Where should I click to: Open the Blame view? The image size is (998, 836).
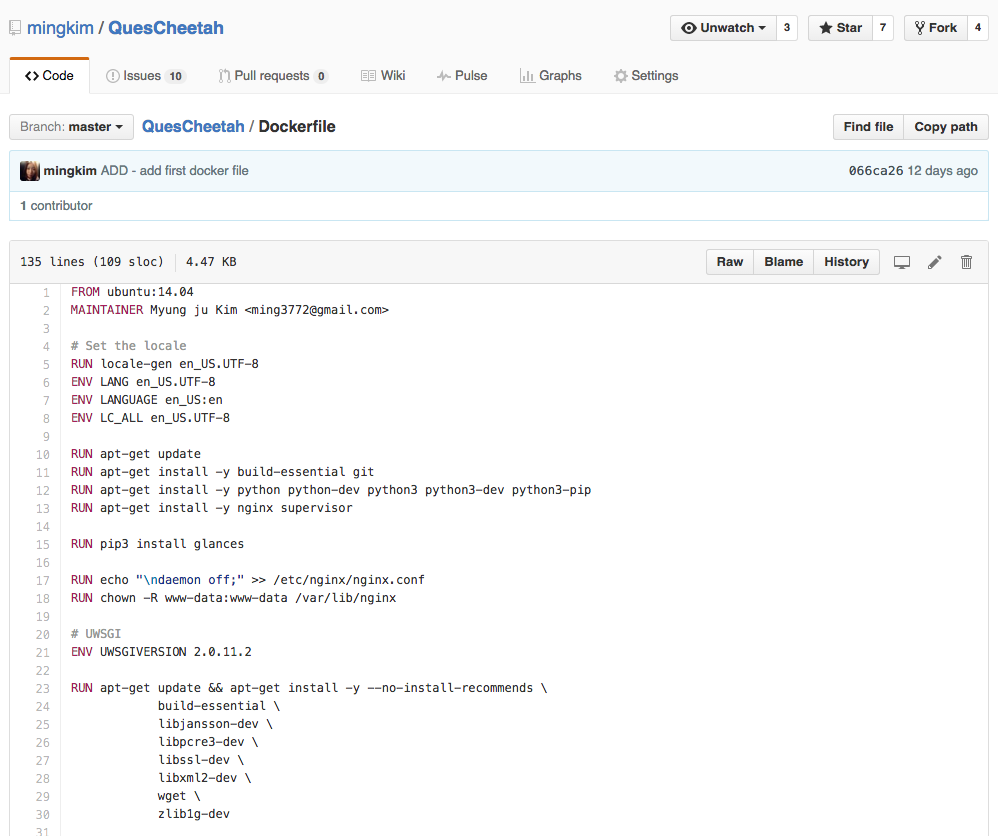[x=784, y=262]
